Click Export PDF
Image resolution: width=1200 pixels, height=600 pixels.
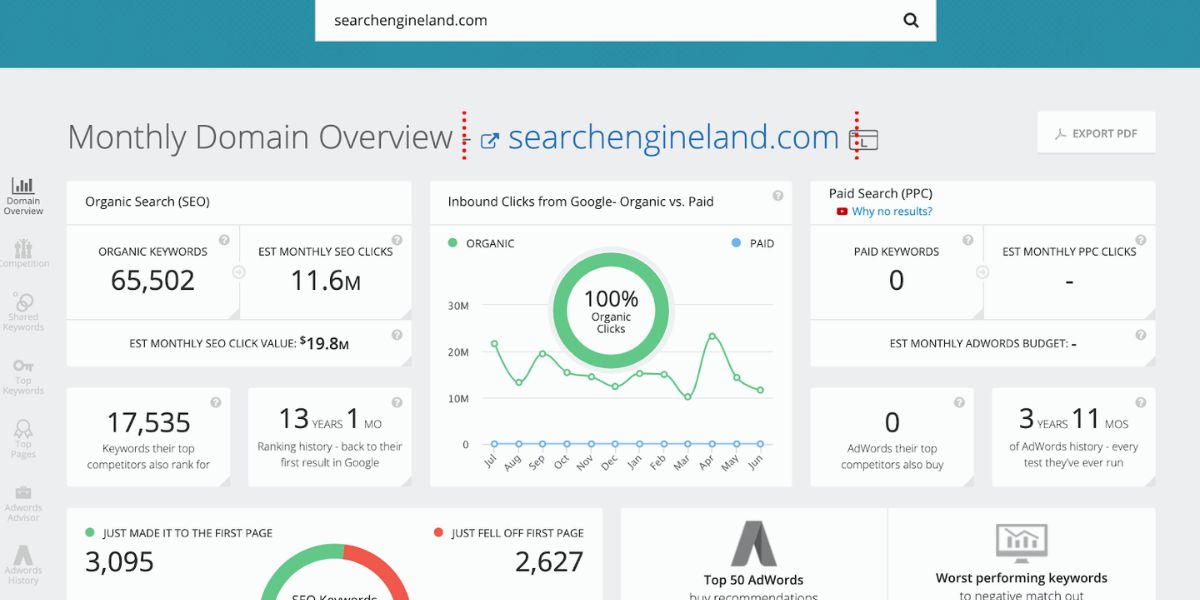click(1096, 133)
